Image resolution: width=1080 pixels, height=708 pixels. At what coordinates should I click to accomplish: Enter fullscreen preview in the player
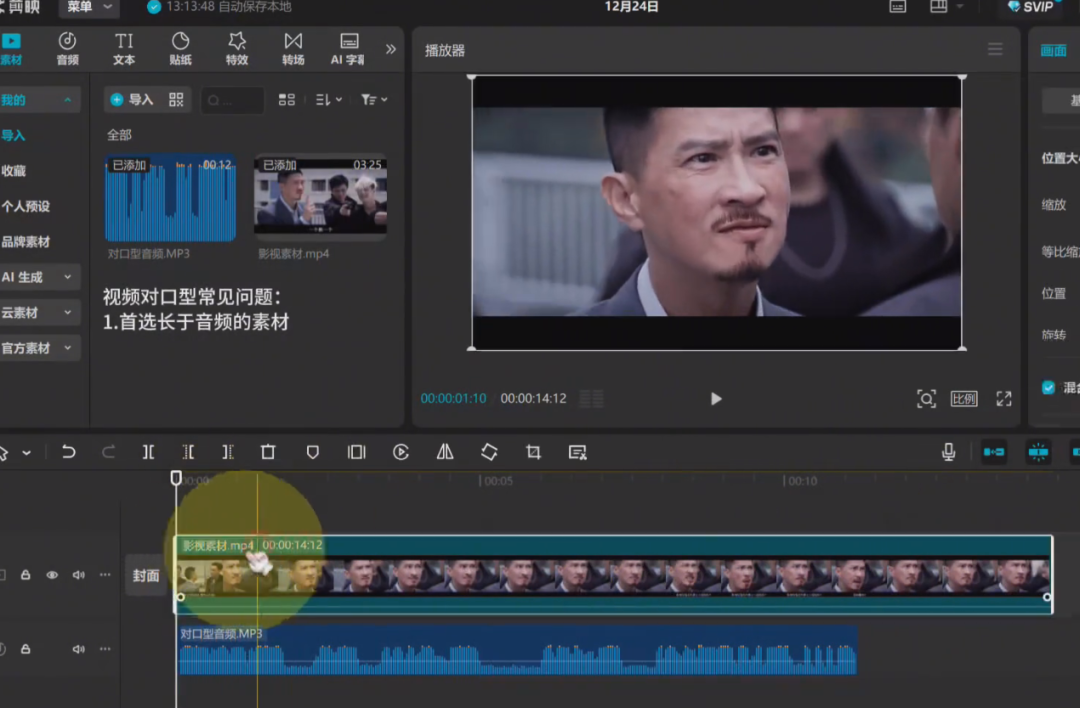[x=1004, y=399]
